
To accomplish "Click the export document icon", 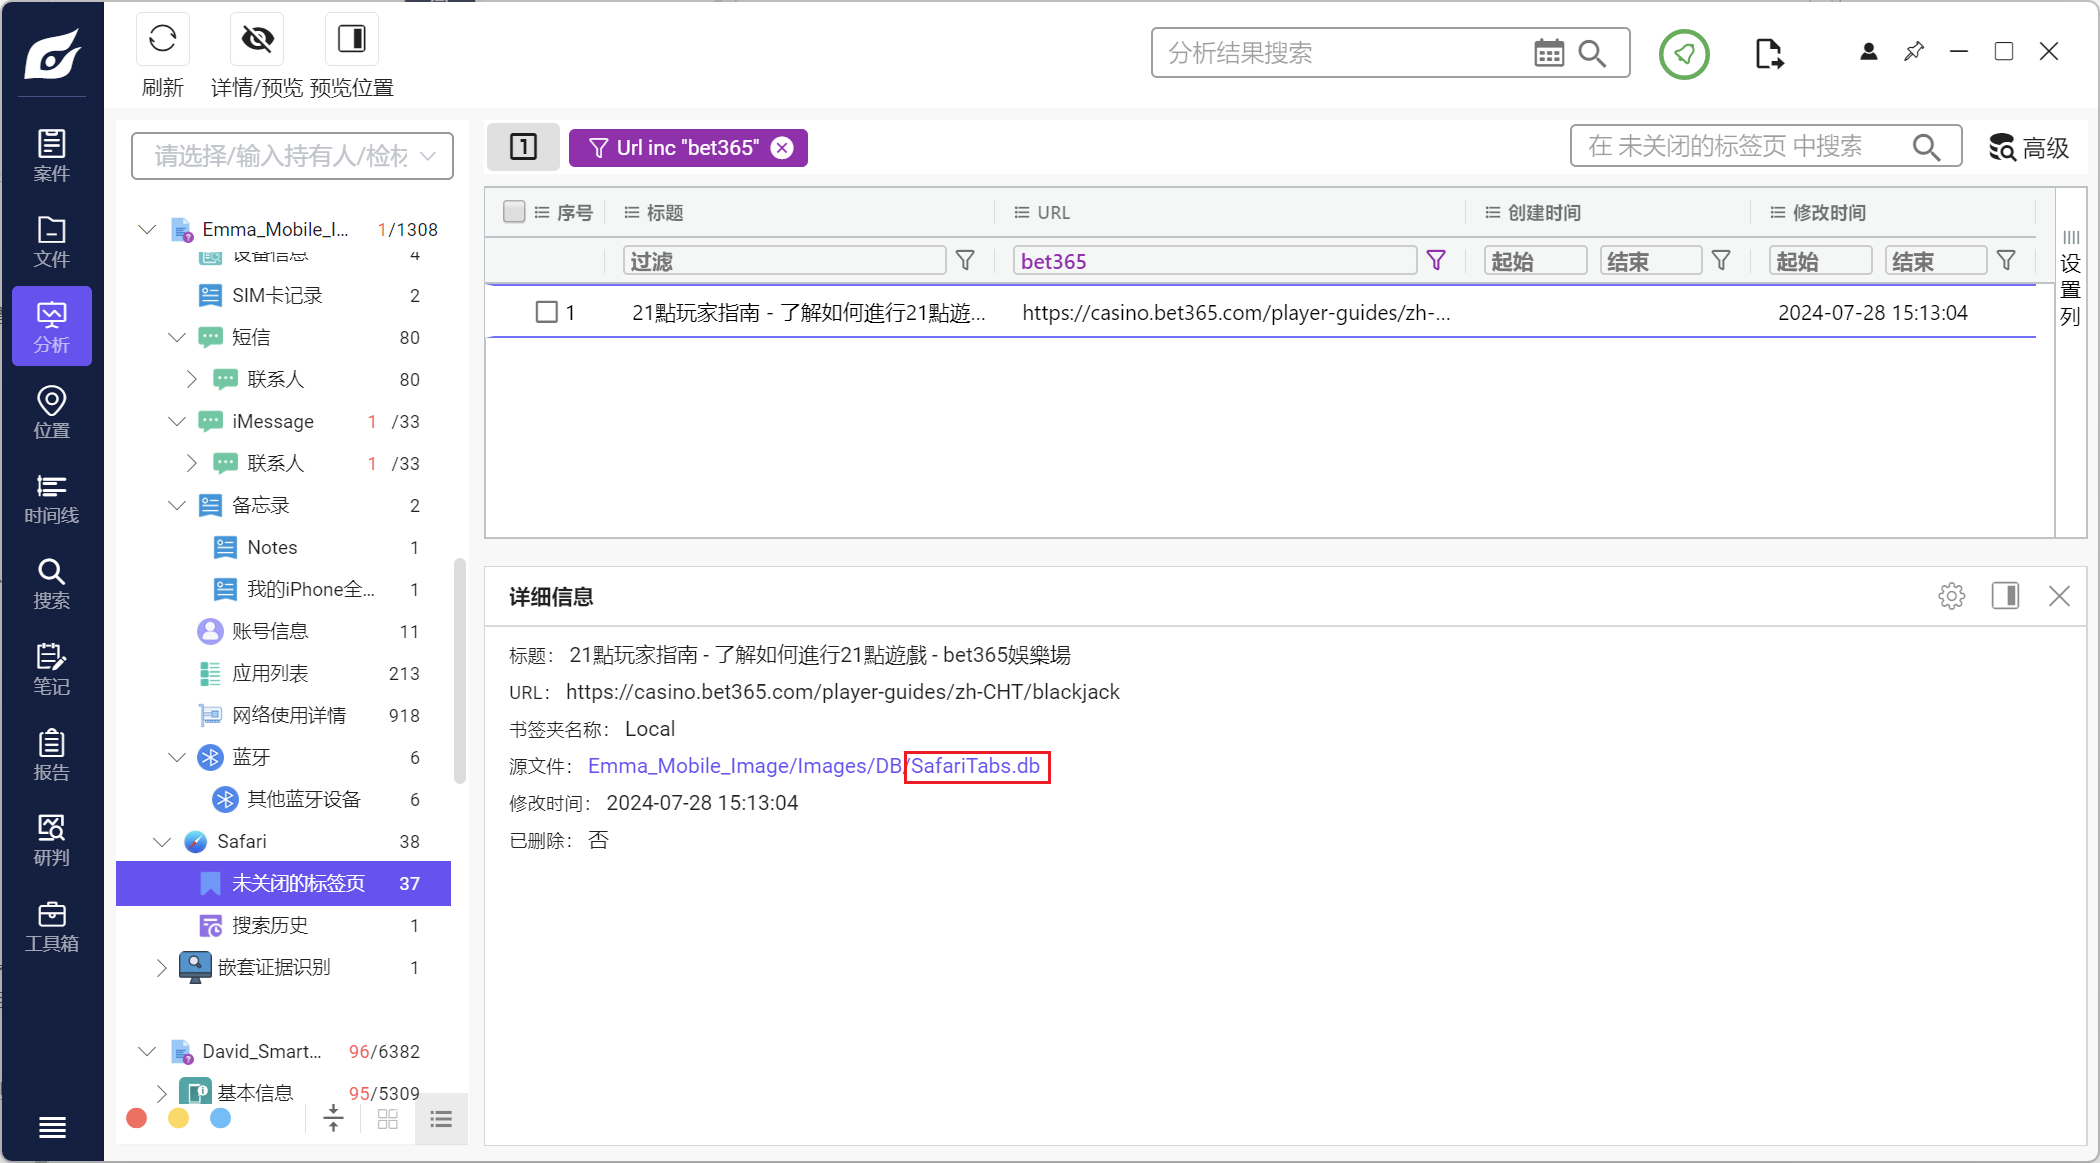I will 1769,53.
